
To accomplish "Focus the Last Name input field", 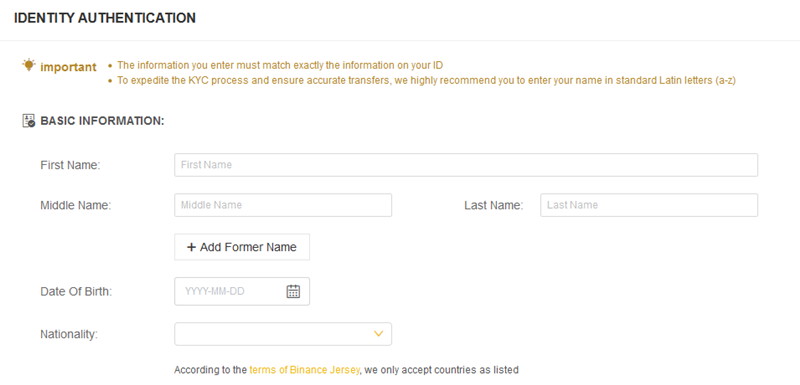I will click(x=649, y=205).
